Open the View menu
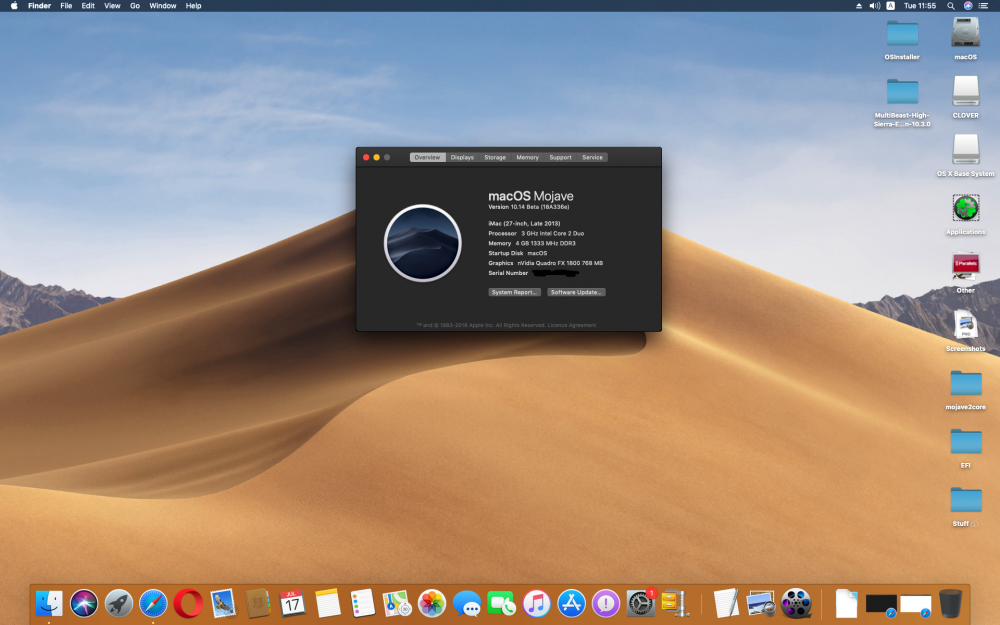The image size is (1000, 625). point(112,6)
